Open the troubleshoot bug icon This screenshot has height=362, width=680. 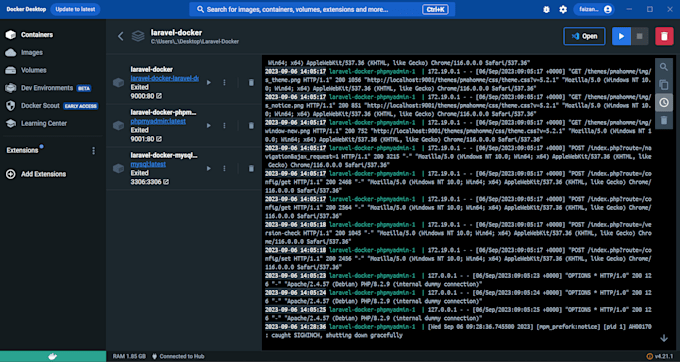(x=546, y=9)
